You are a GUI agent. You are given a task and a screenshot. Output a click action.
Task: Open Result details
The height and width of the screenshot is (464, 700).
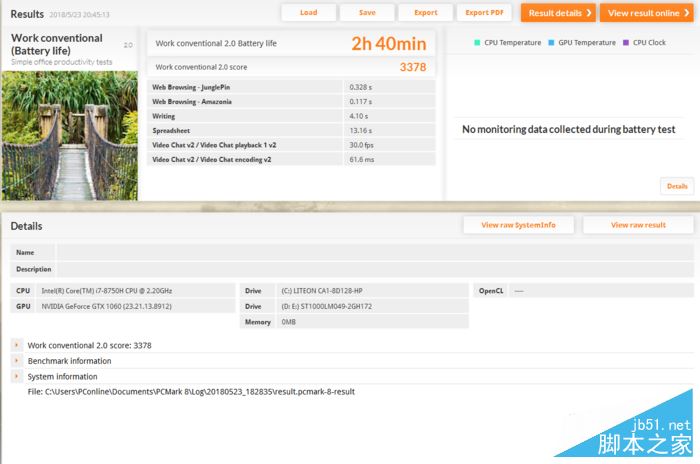[558, 13]
